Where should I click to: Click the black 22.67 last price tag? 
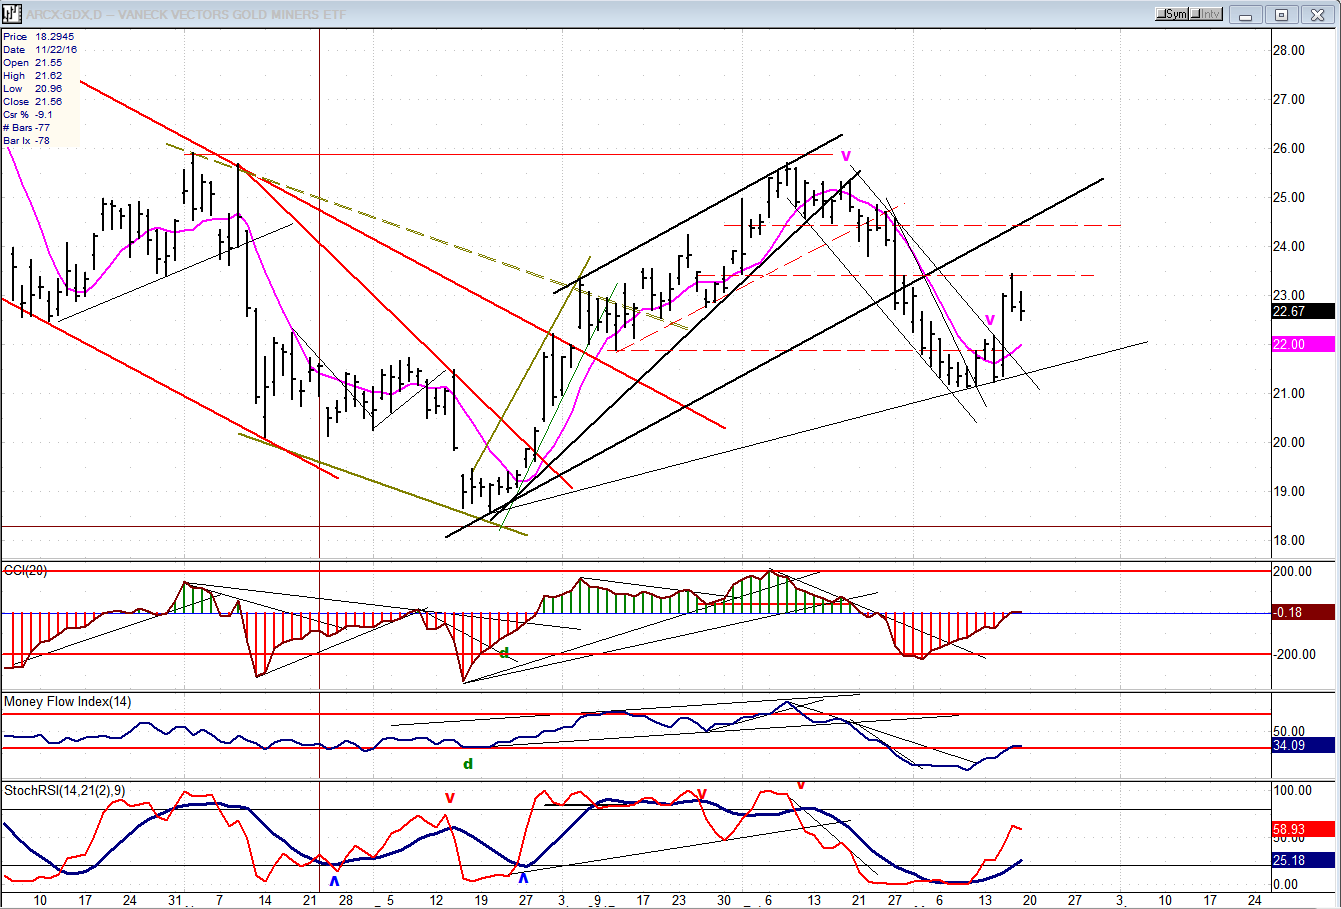coord(1302,311)
